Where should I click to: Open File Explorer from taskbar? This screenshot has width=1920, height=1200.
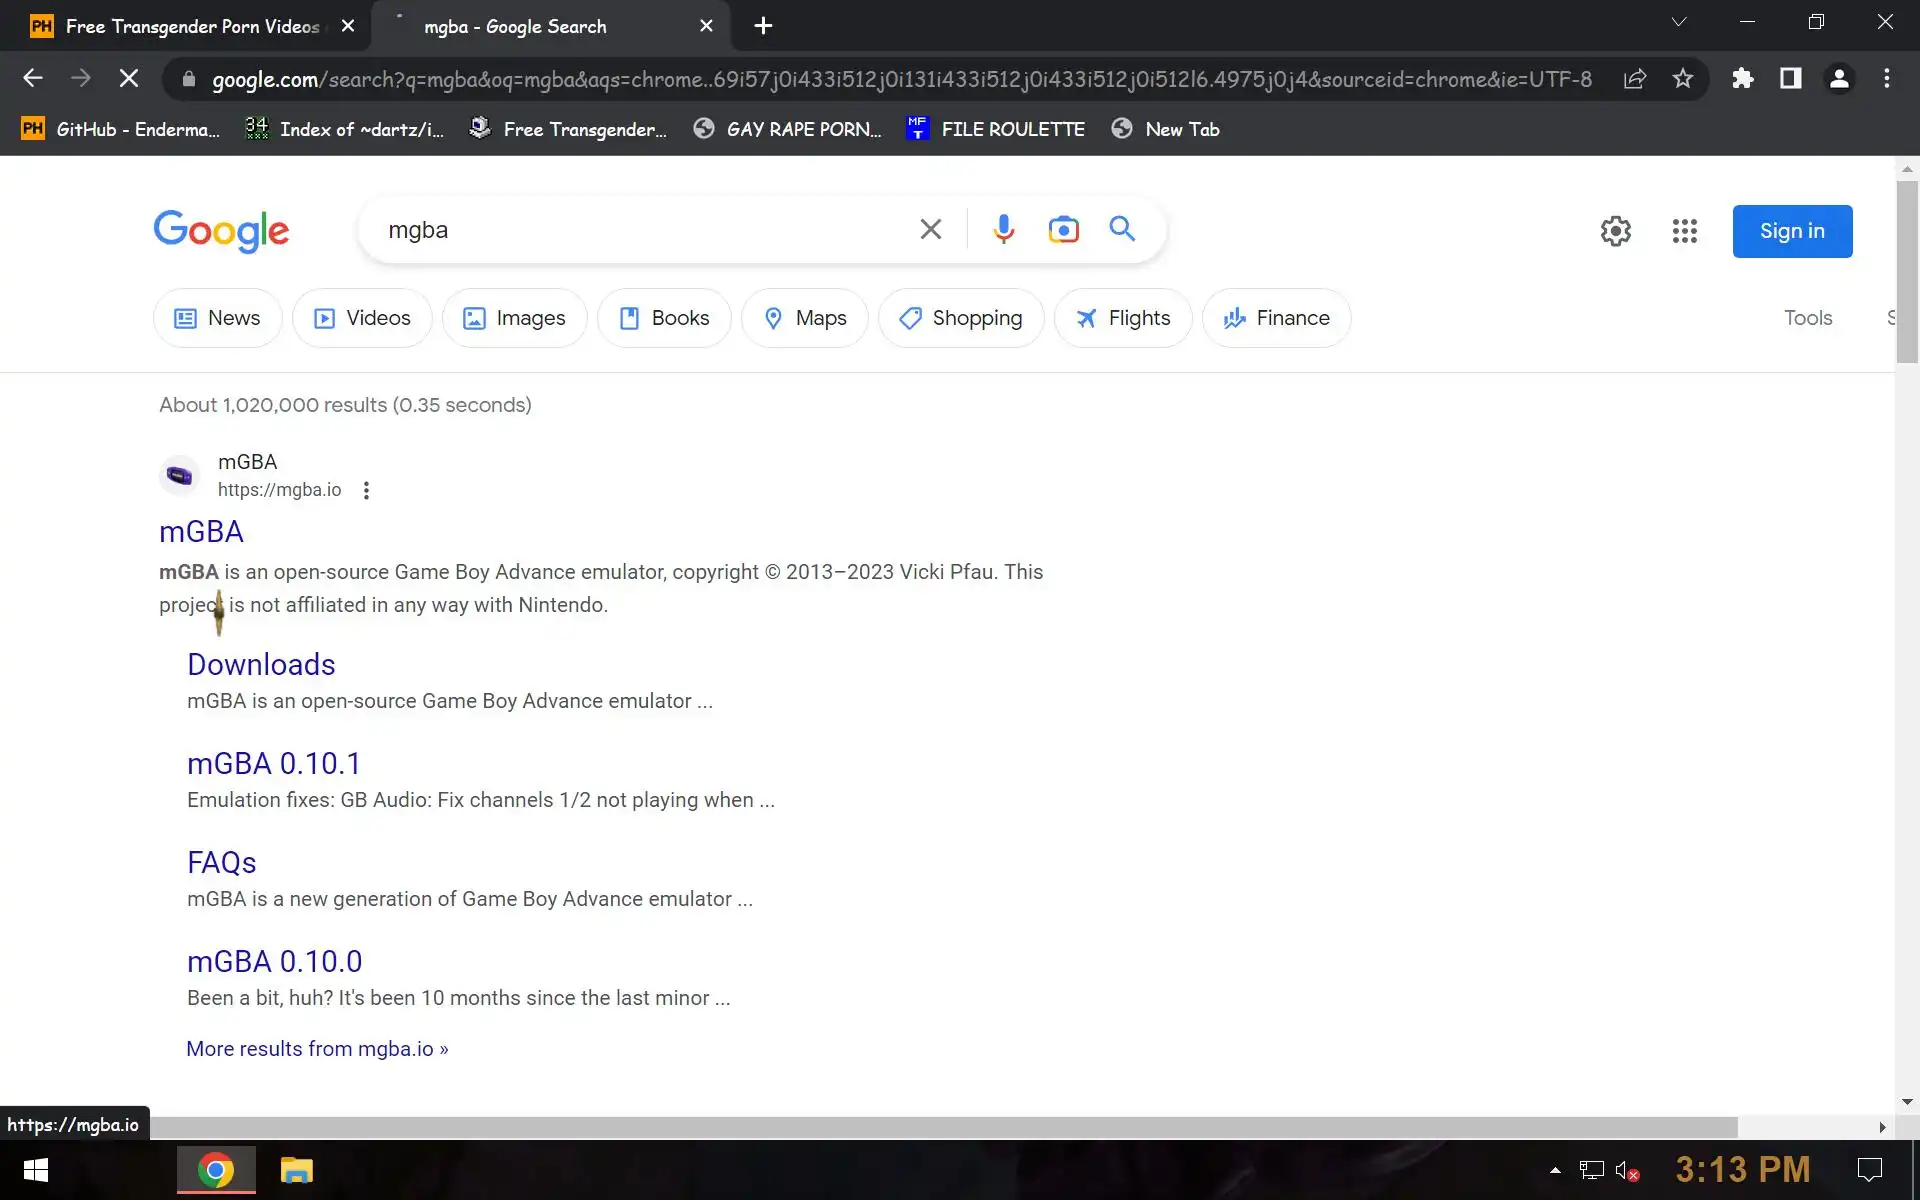296,1169
